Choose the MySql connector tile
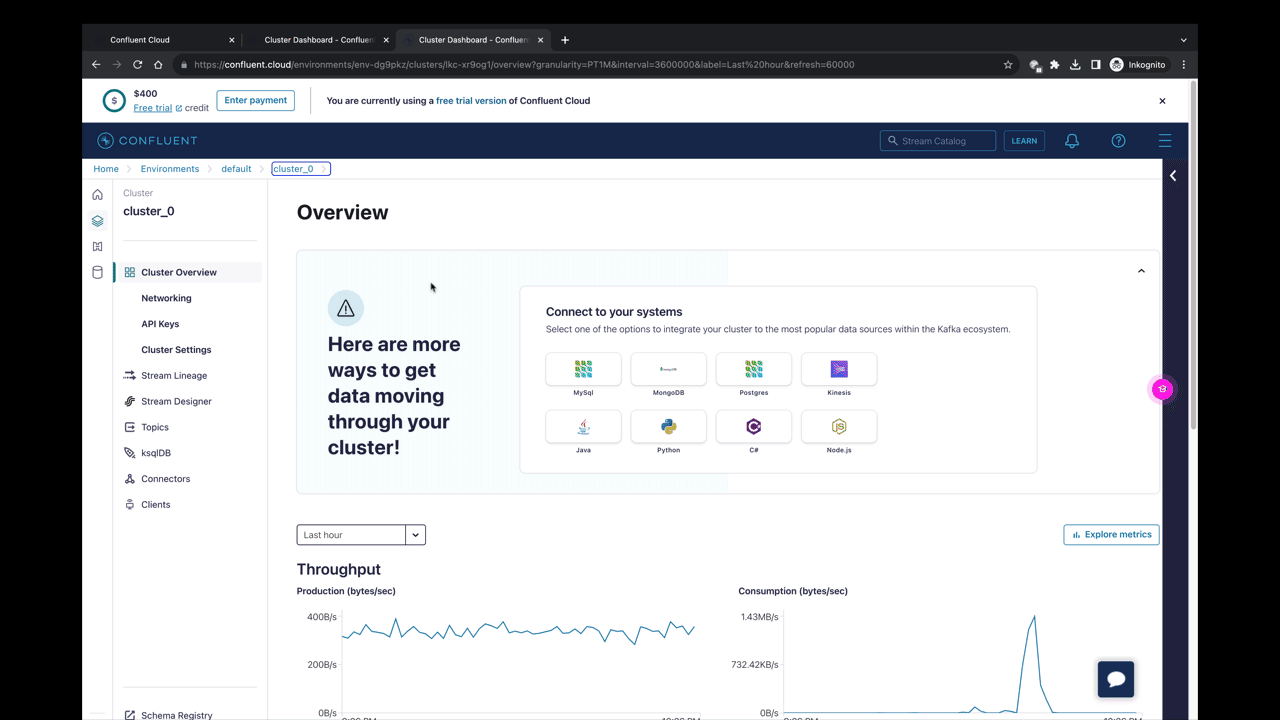The height and width of the screenshot is (720, 1280). click(583, 369)
